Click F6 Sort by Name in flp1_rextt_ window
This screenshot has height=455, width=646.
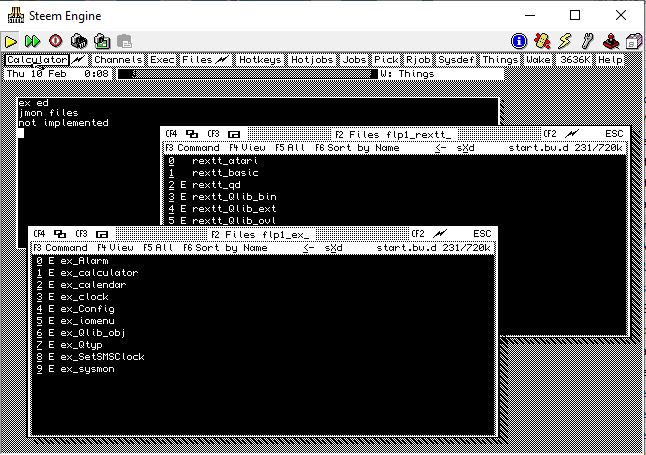(357, 148)
